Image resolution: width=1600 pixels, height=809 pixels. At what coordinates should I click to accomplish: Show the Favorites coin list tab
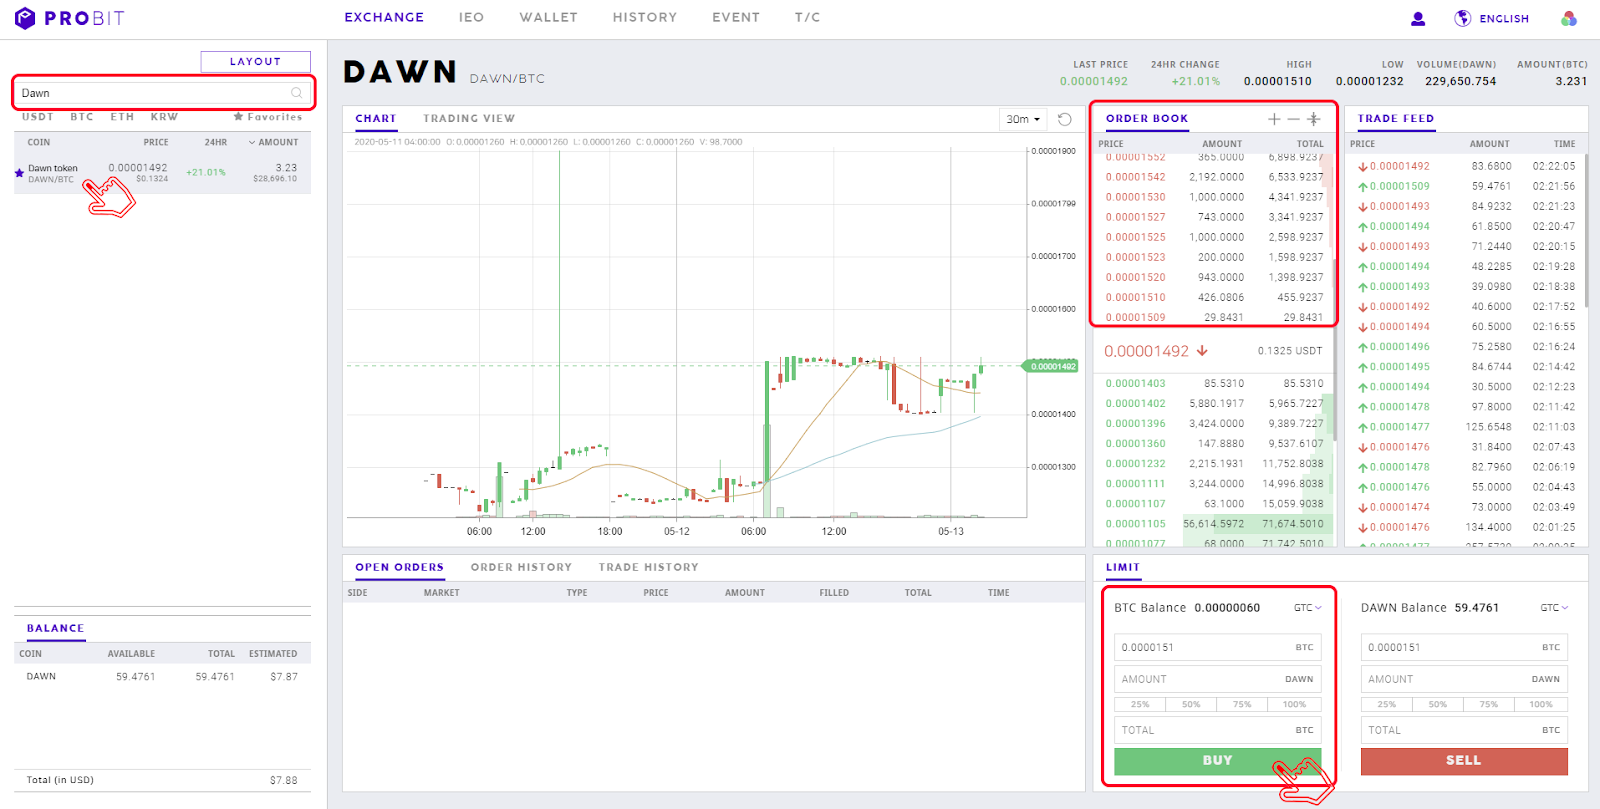point(268,117)
